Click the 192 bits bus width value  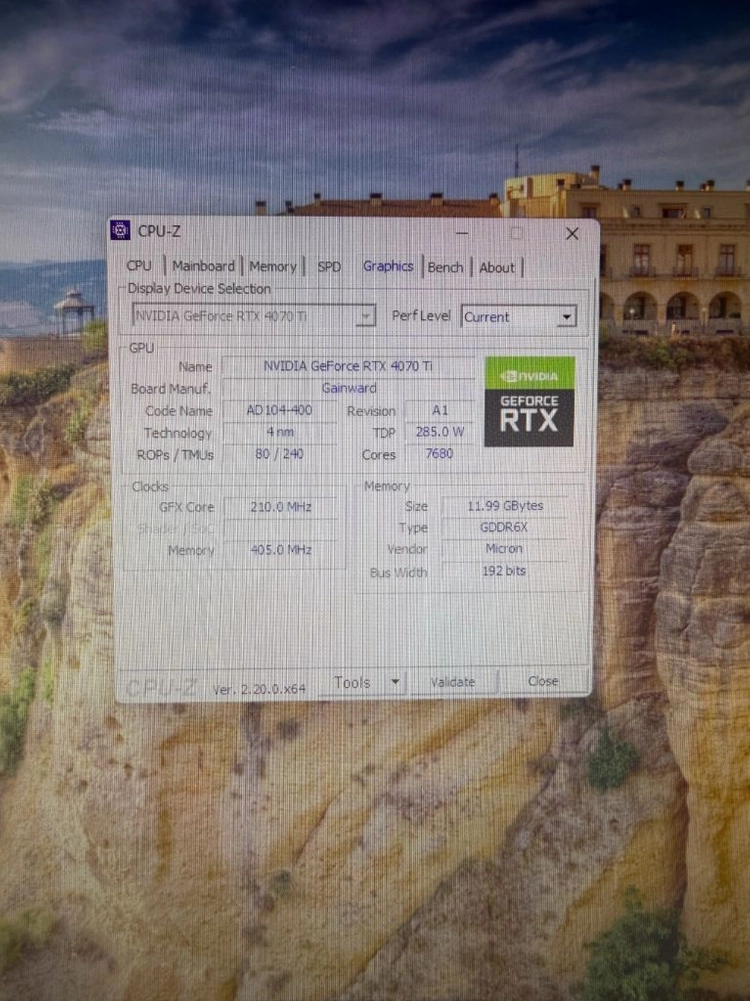pos(504,571)
